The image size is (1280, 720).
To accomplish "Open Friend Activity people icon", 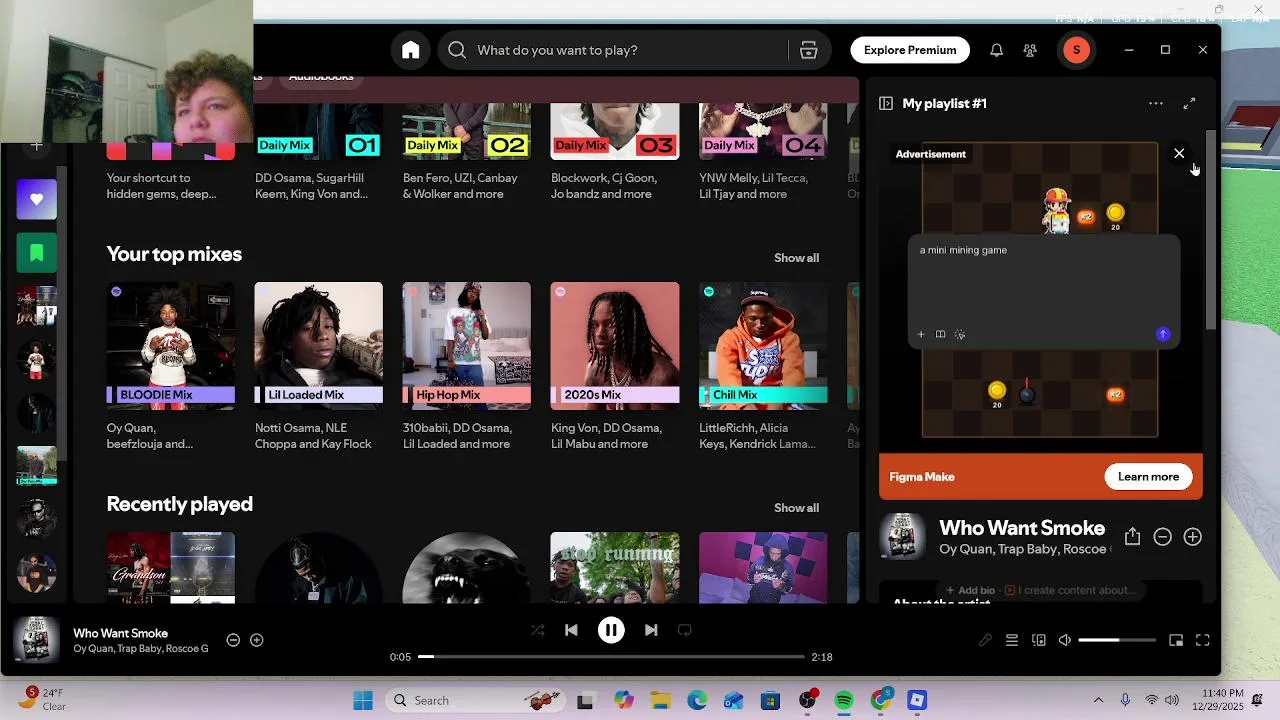I will click(x=1030, y=50).
